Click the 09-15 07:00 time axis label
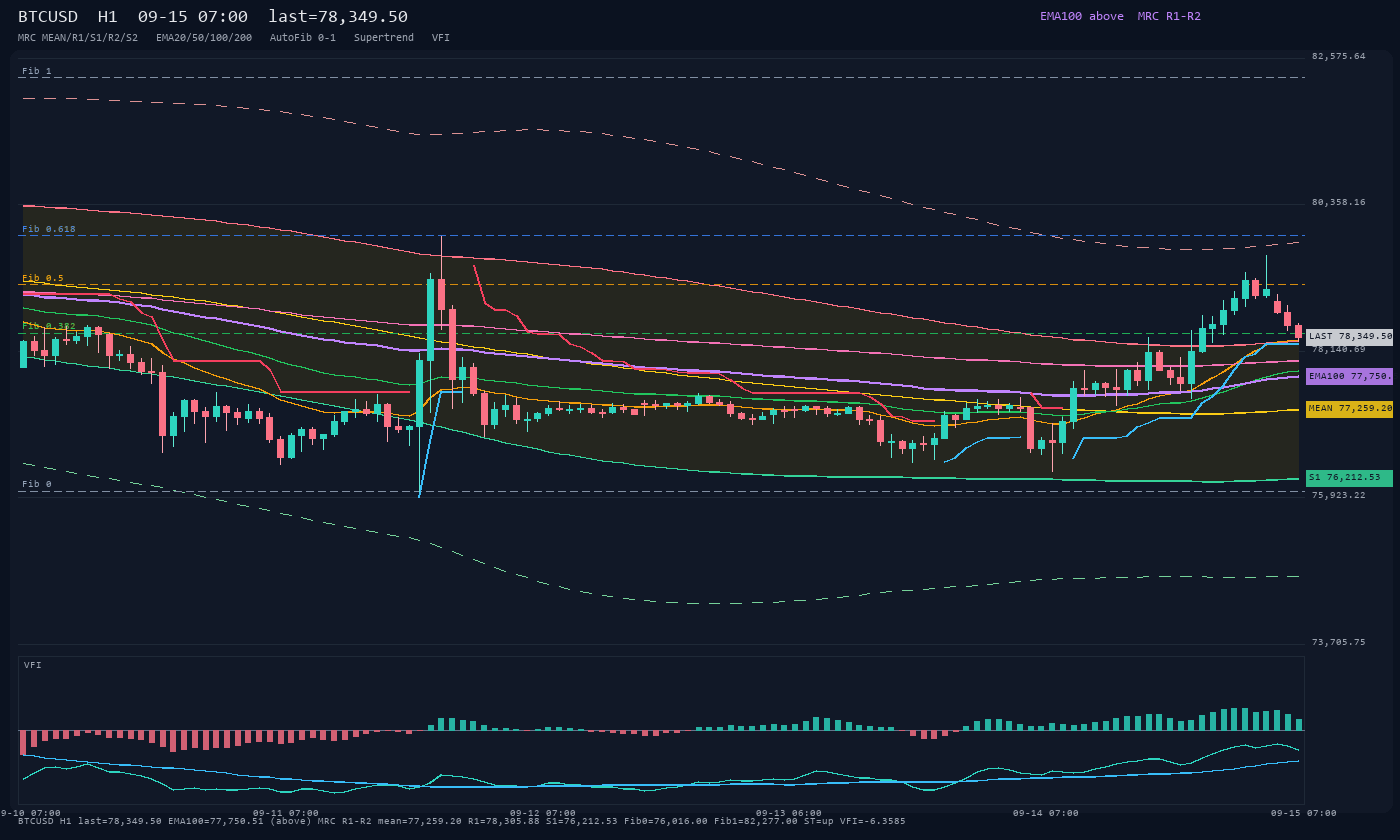Screen dimensions: 1400x840 1304,813
